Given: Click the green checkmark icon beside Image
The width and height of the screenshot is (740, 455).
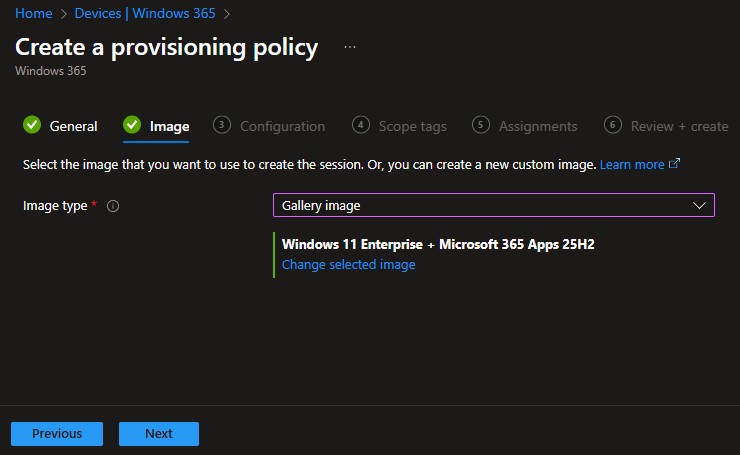Looking at the screenshot, I should pos(132,125).
